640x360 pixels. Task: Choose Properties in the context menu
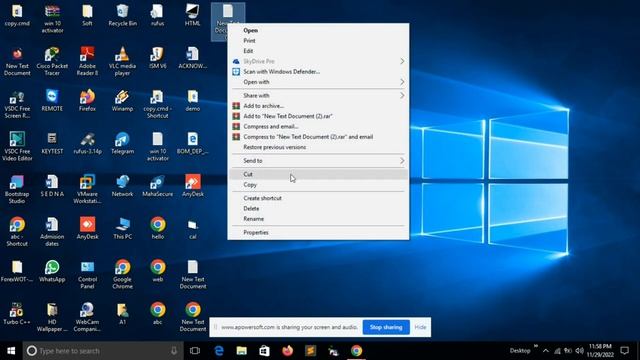click(x=318, y=233)
